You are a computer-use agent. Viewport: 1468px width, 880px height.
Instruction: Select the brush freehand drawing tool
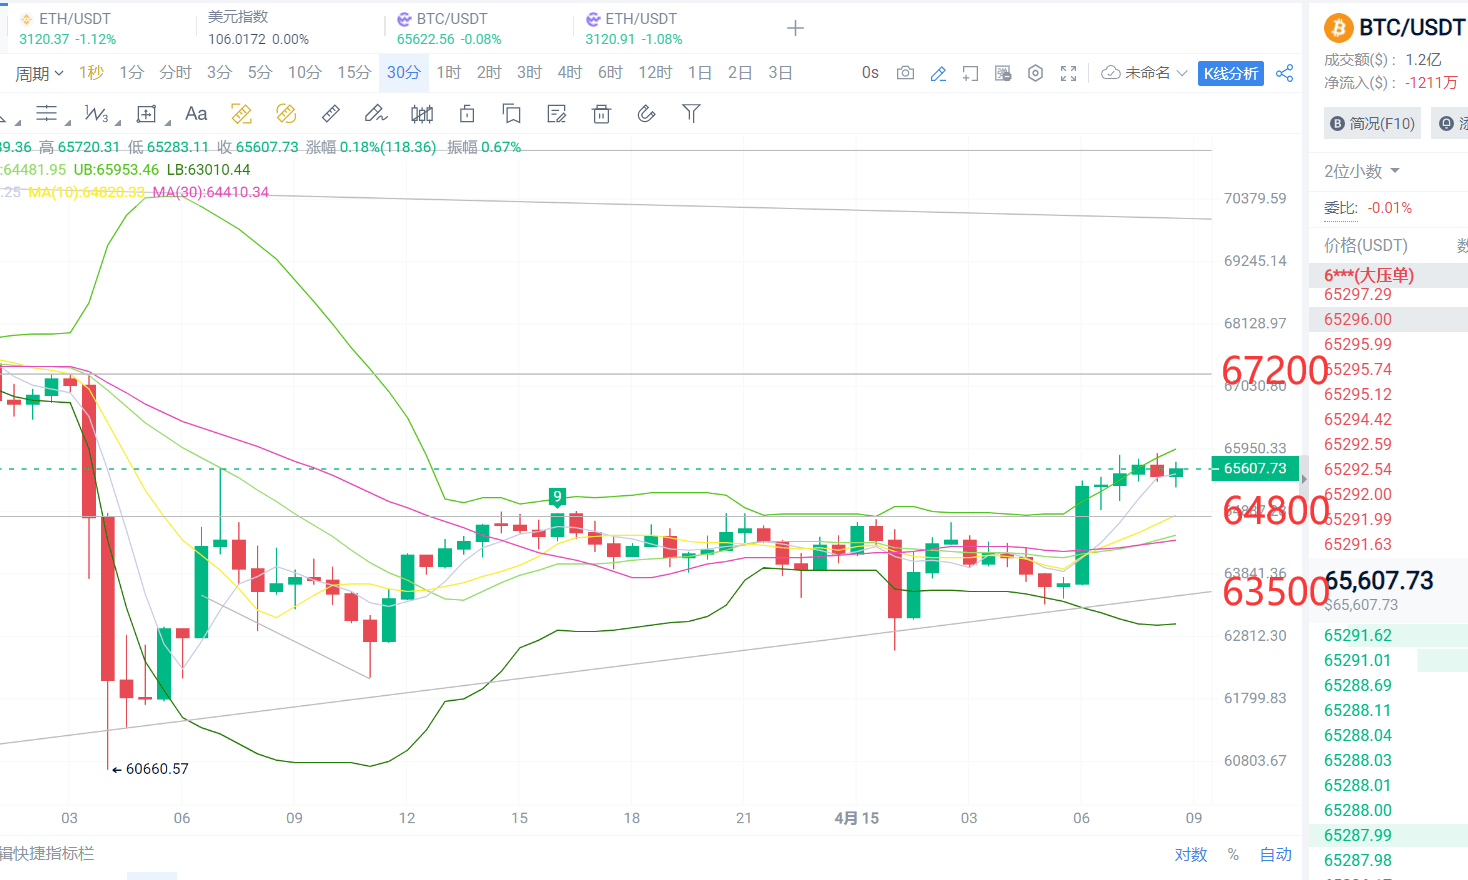coord(375,113)
